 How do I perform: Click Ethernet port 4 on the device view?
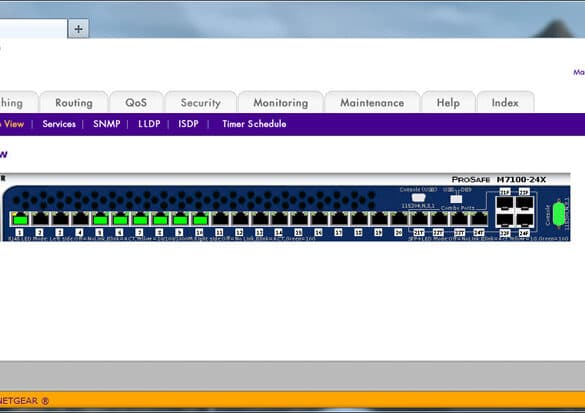coord(80,219)
